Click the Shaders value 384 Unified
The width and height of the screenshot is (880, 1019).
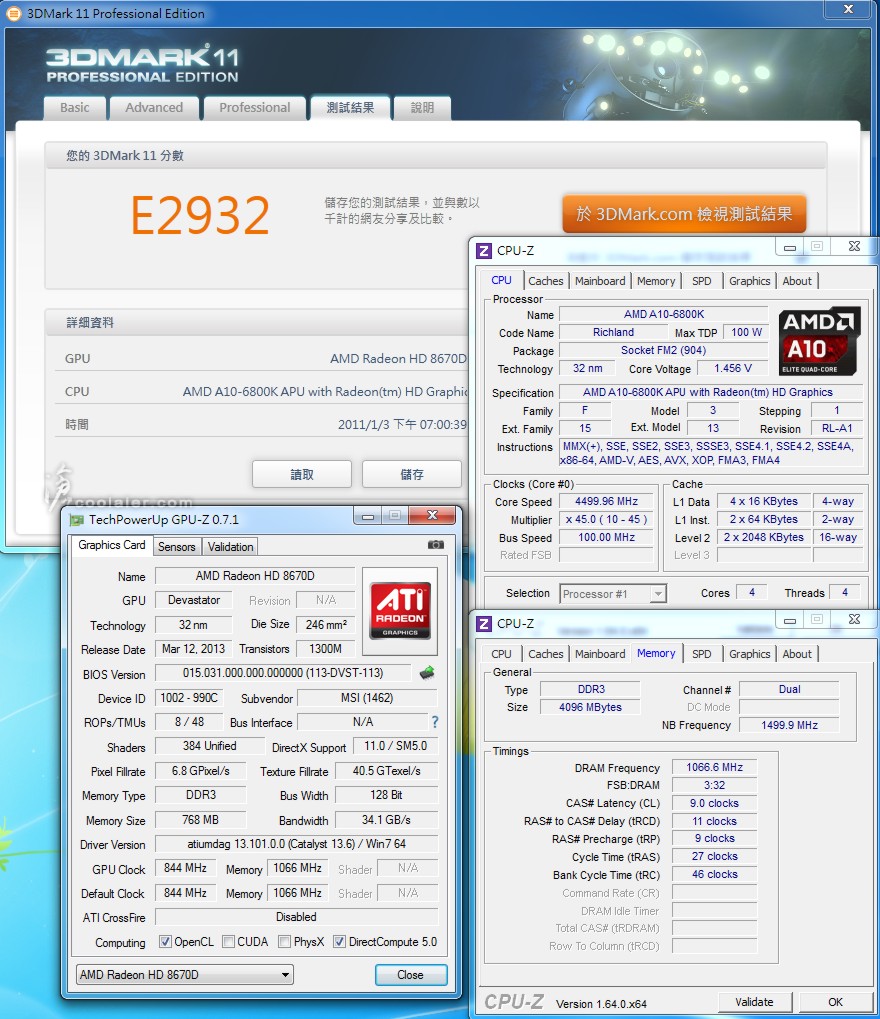pos(209,746)
